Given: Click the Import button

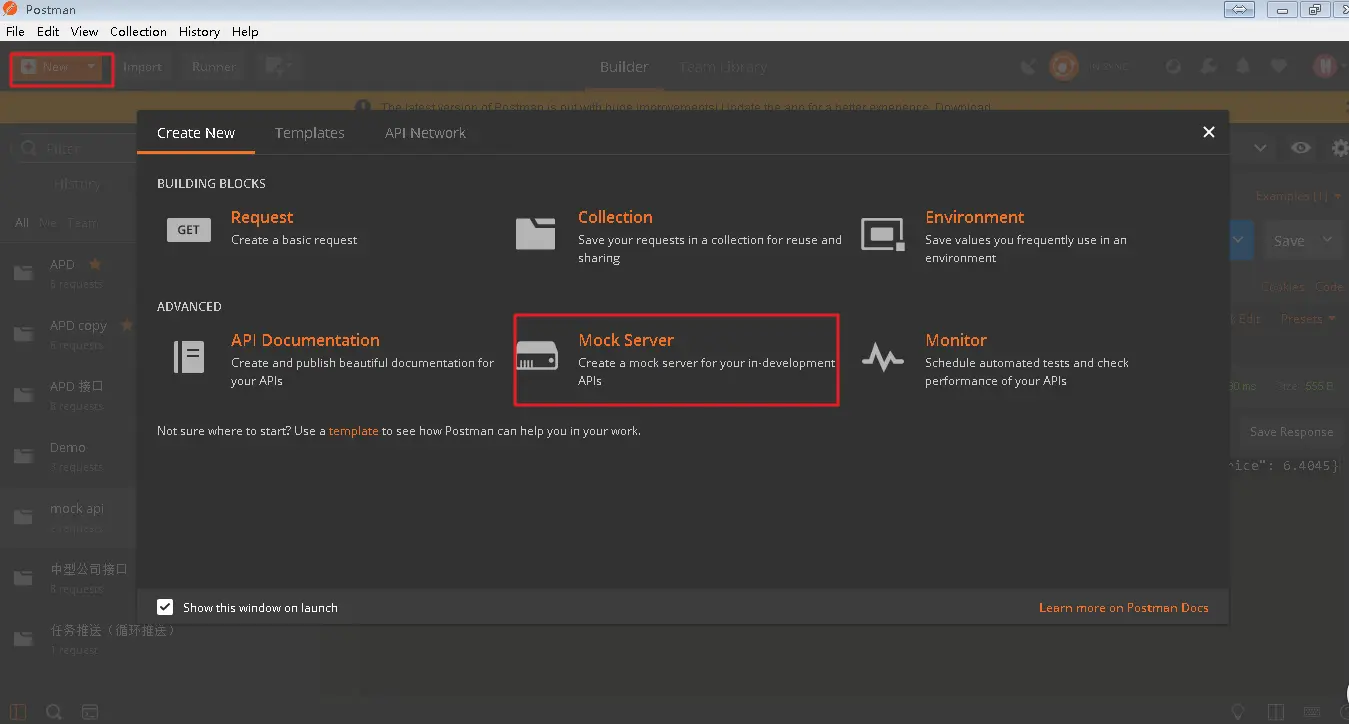Looking at the screenshot, I should point(142,67).
